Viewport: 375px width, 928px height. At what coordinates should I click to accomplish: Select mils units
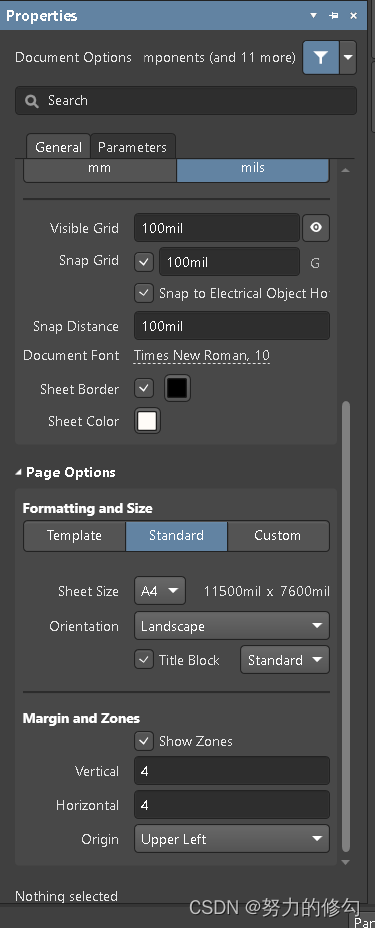point(253,169)
